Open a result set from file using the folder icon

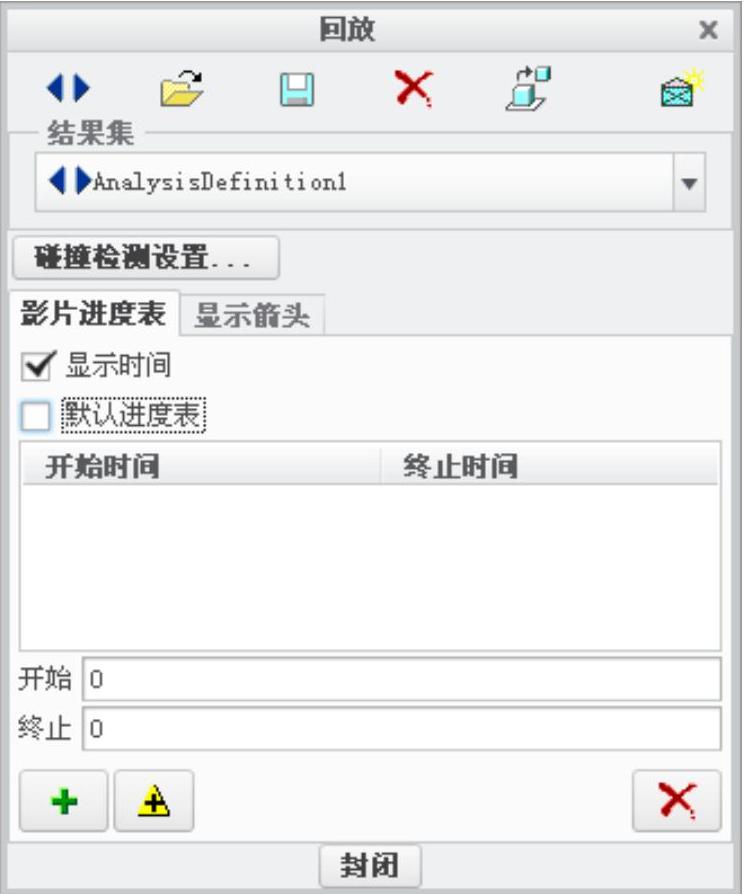(182, 88)
